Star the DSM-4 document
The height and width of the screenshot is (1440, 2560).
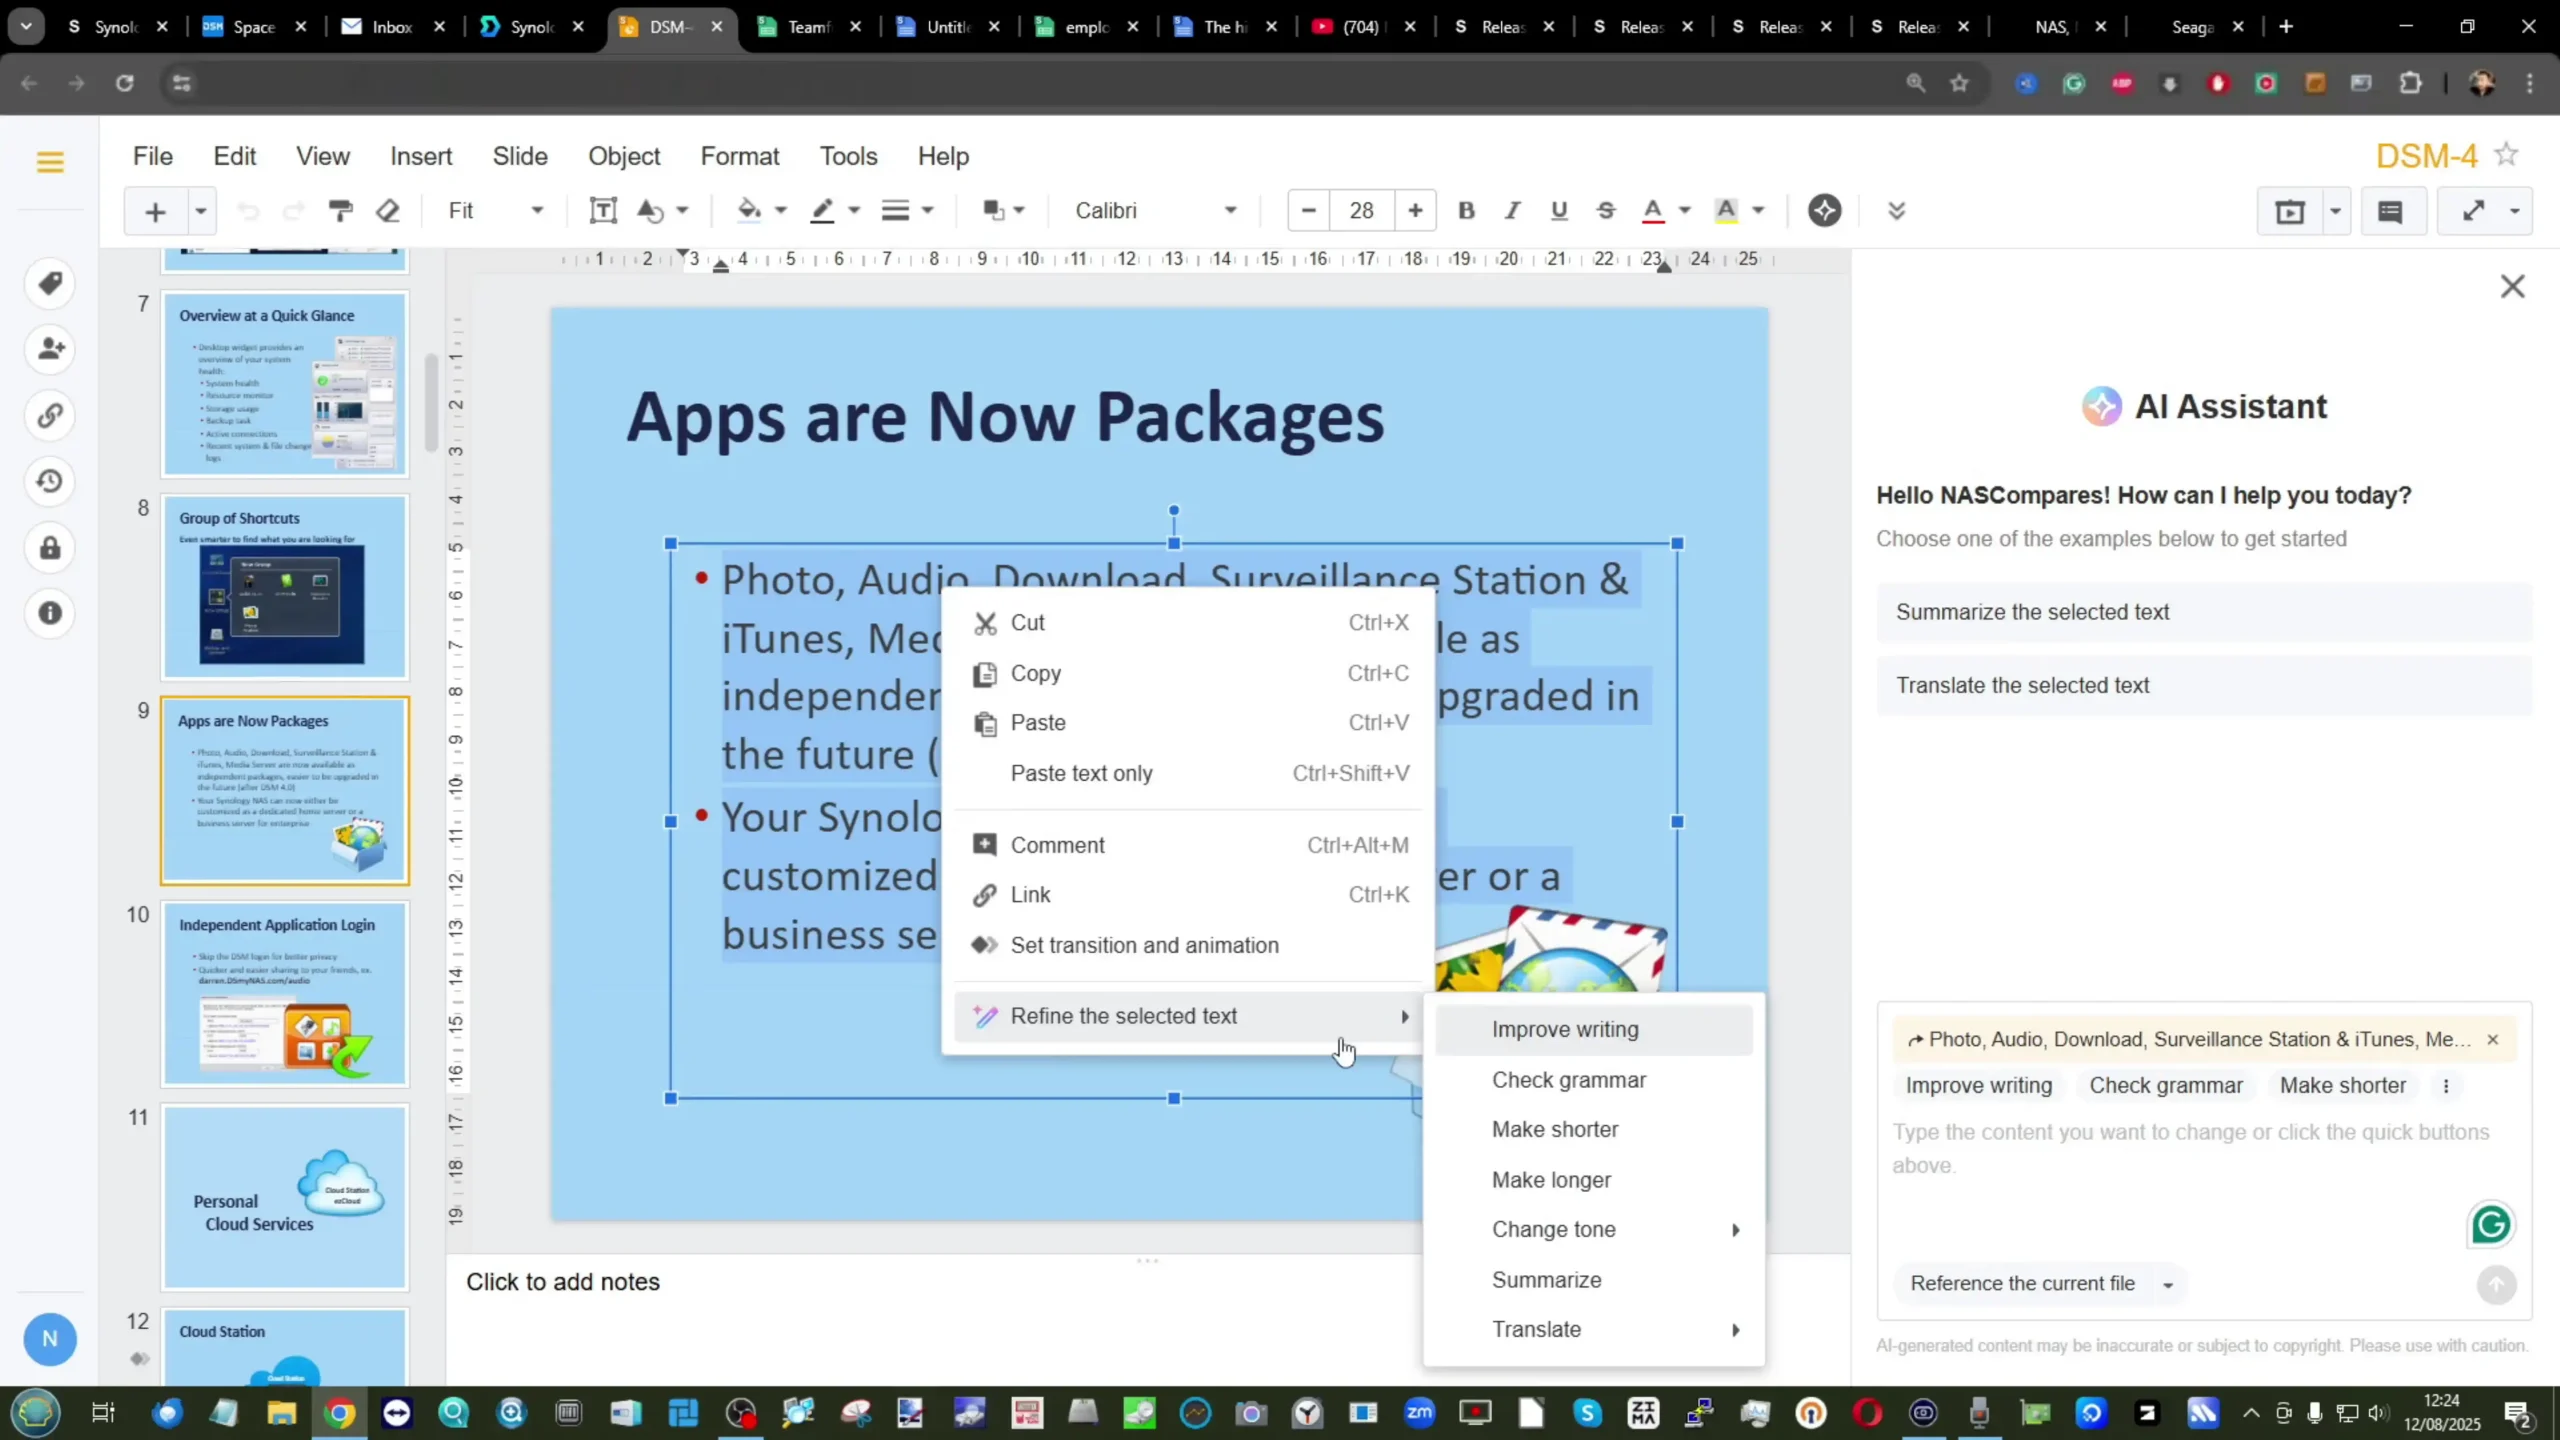(x=2506, y=155)
